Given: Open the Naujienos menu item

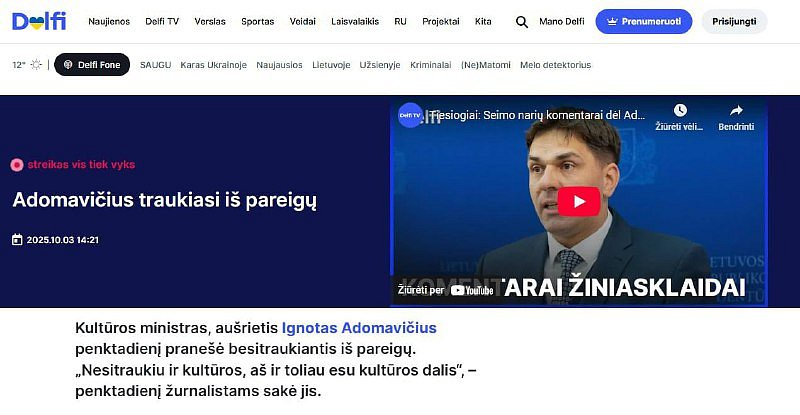Looking at the screenshot, I should [x=109, y=21].
